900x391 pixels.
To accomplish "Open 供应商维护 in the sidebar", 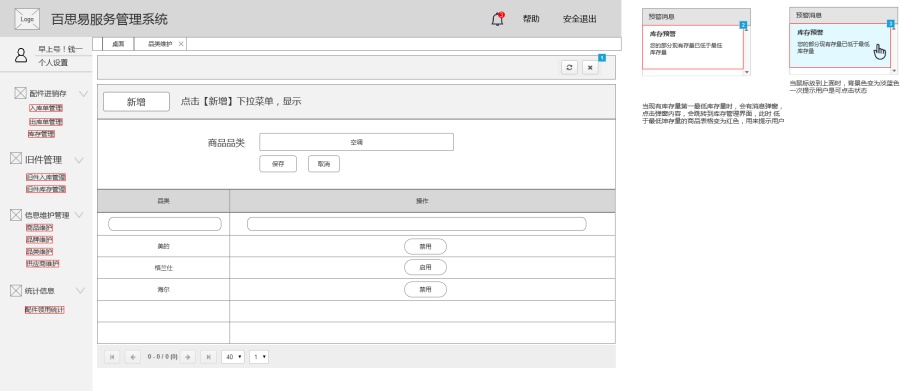I will pos(42,264).
